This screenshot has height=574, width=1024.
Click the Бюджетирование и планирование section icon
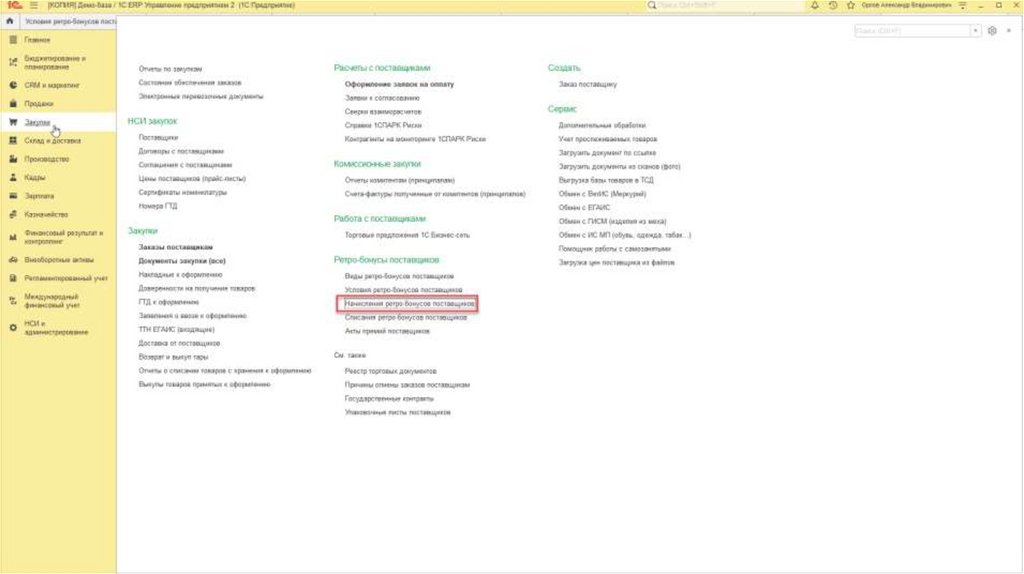[13, 63]
